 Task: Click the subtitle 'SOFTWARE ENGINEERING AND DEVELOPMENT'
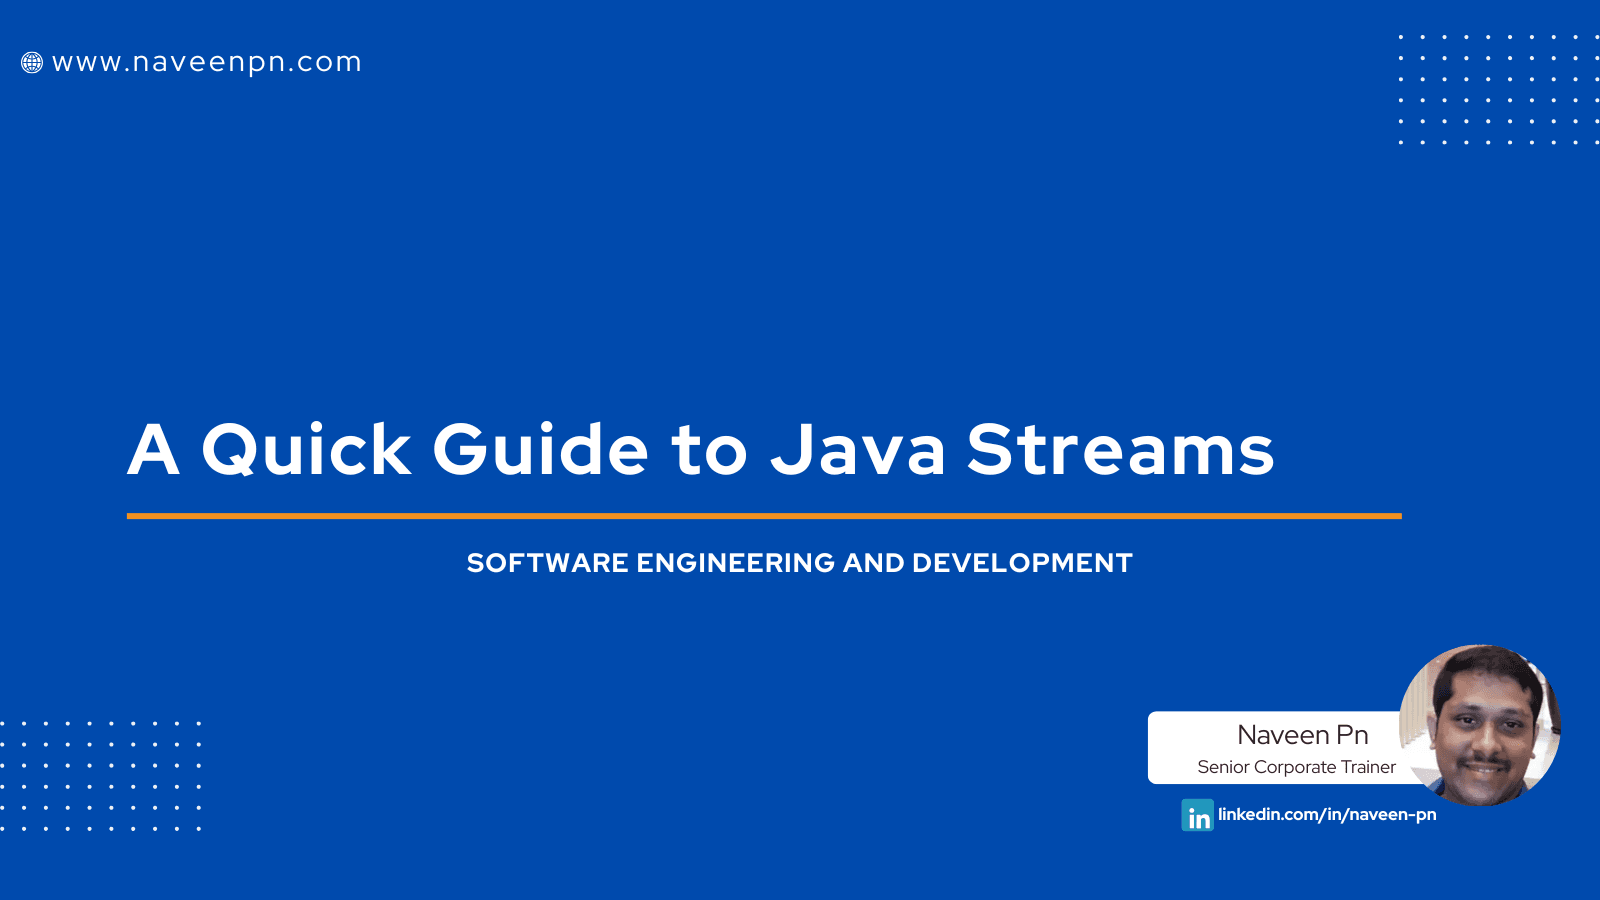800,562
